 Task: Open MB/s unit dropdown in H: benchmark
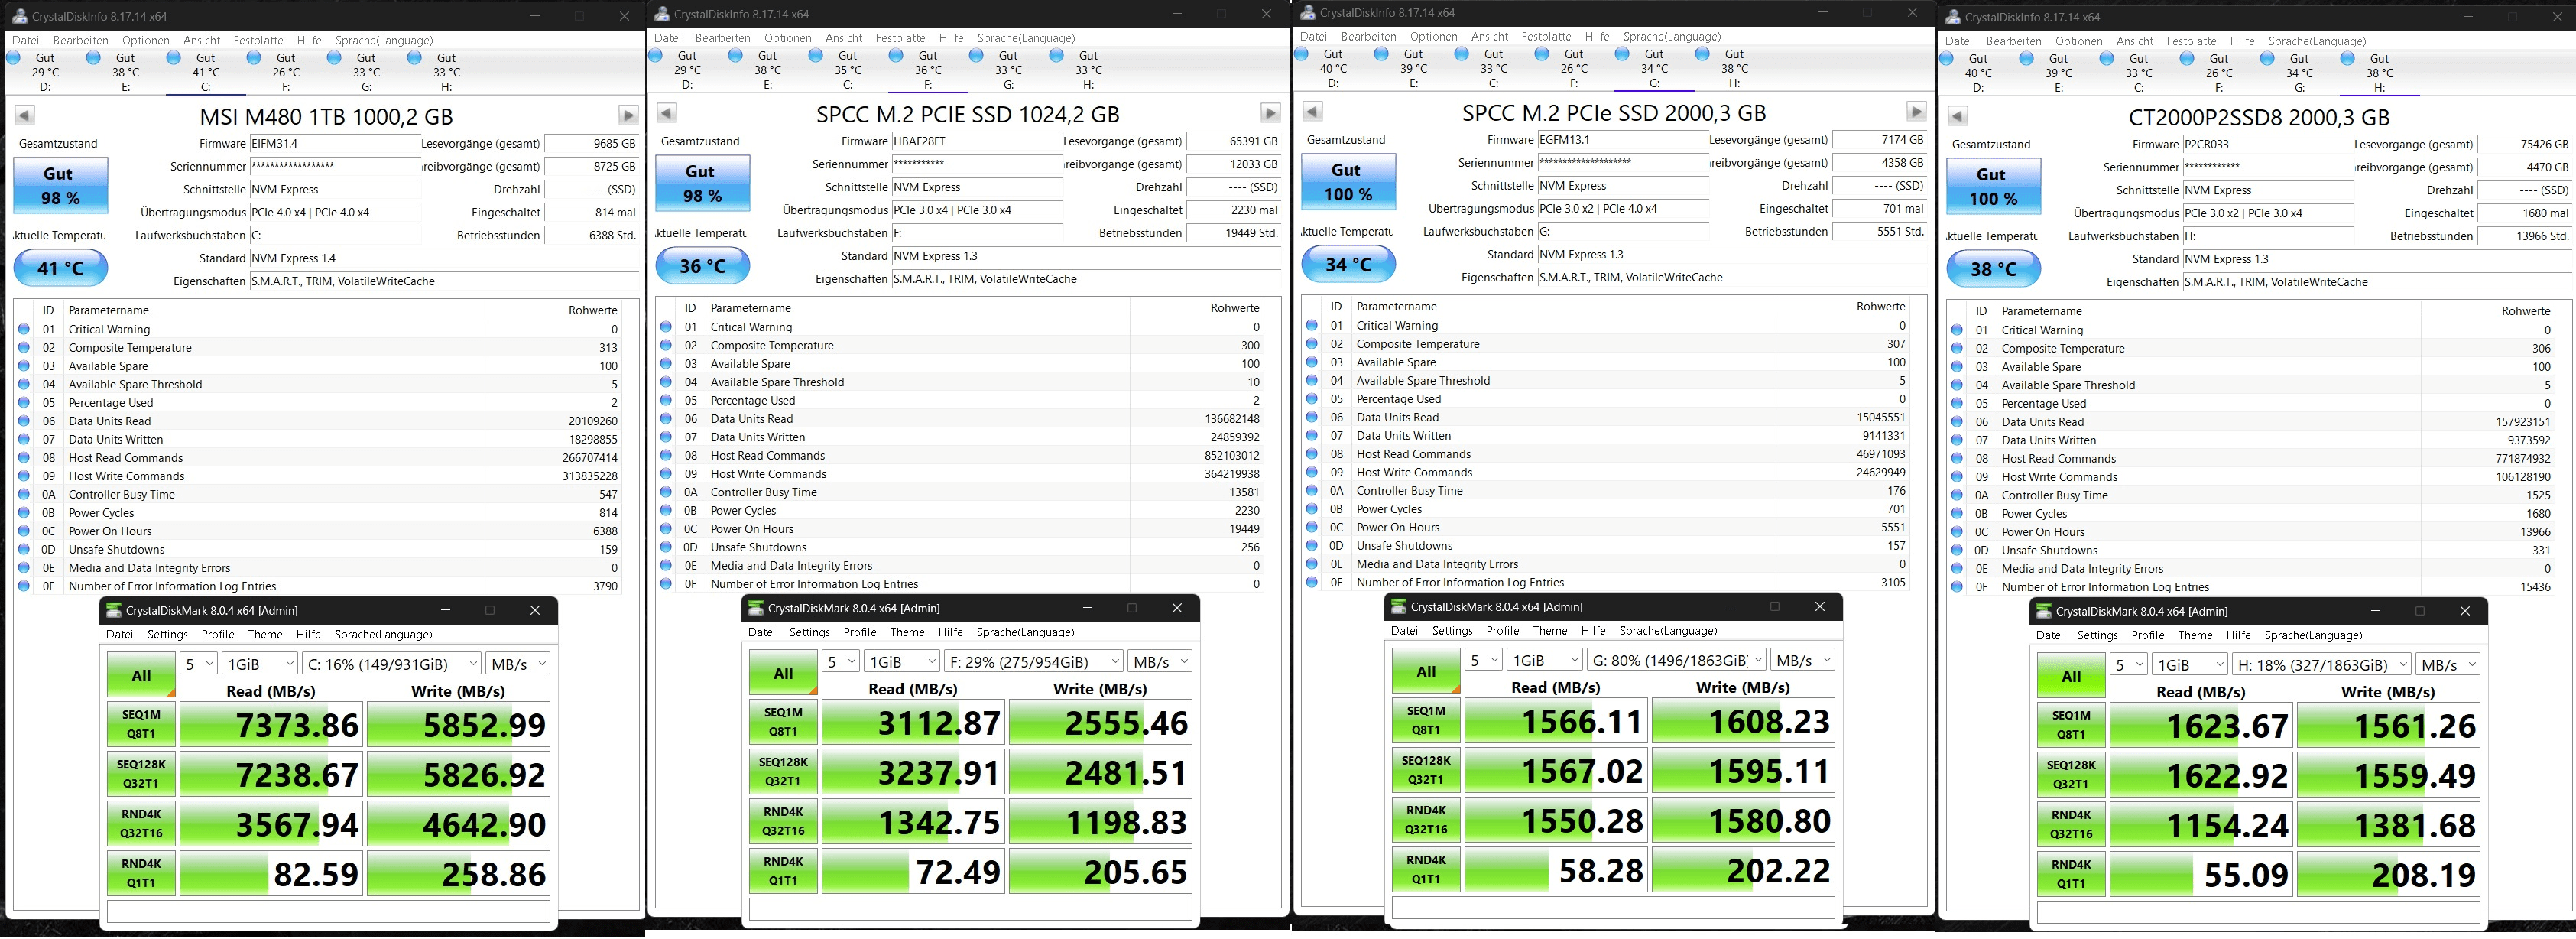pyautogui.click(x=2447, y=665)
